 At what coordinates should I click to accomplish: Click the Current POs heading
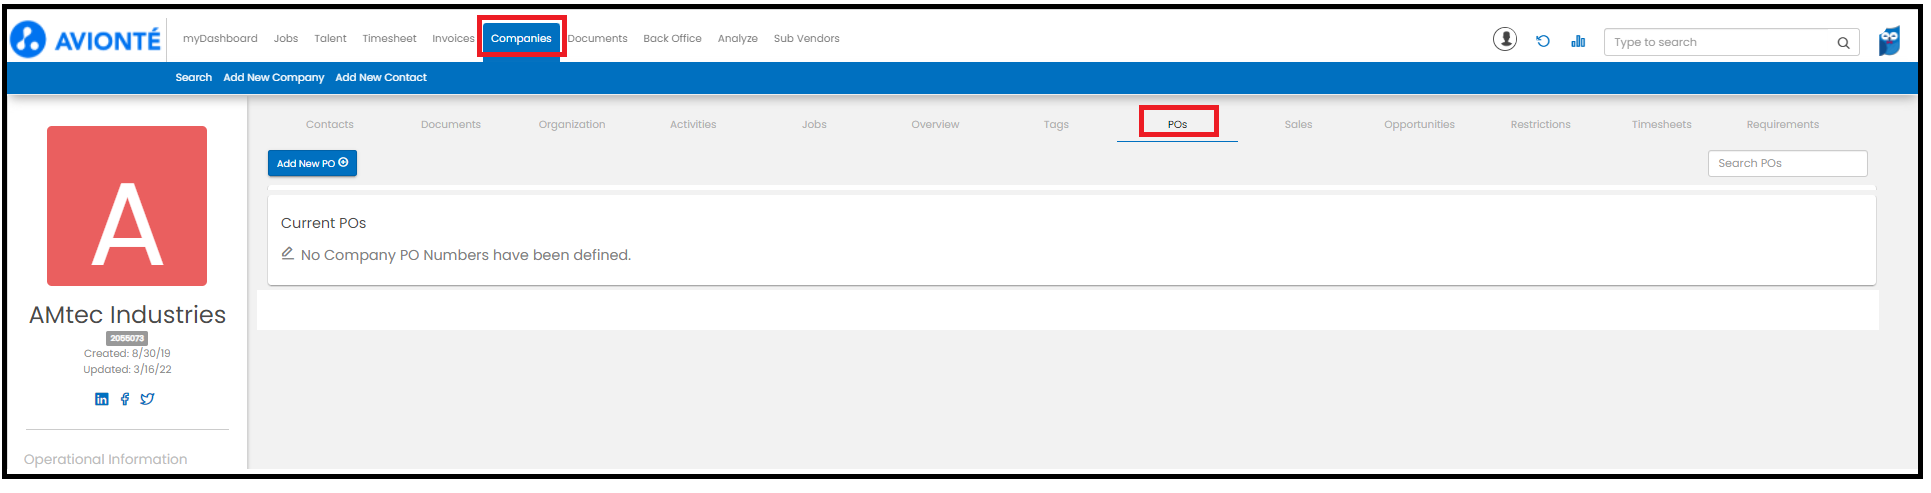(x=323, y=223)
